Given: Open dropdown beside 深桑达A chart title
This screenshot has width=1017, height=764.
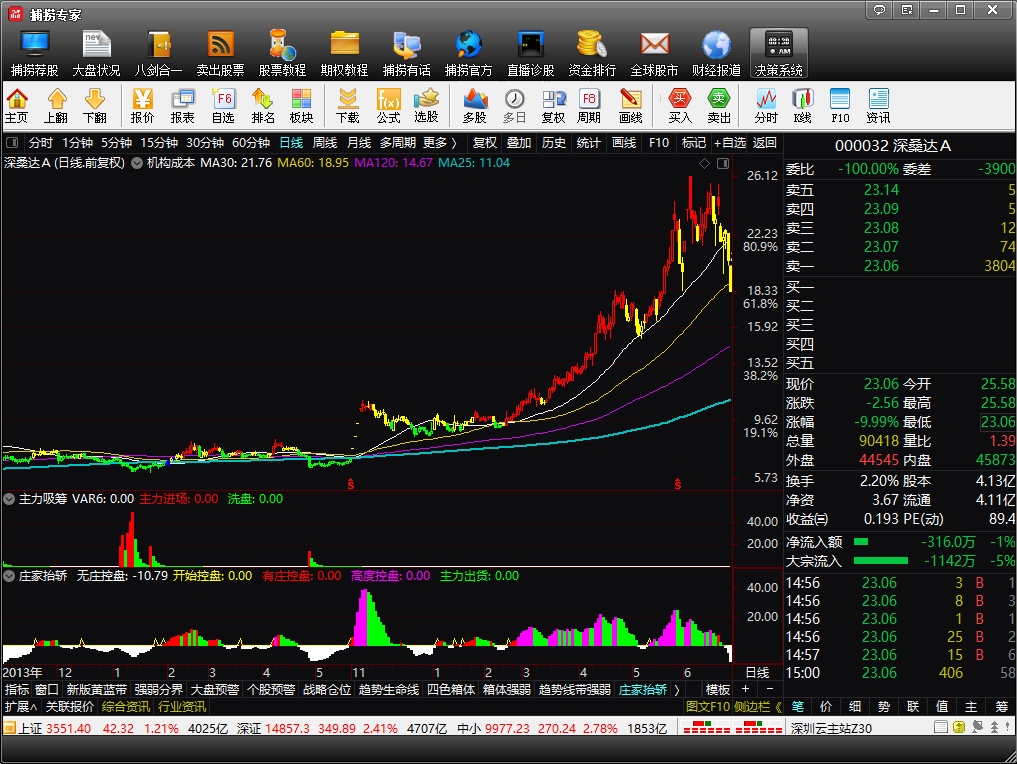Looking at the screenshot, I should 135,163.
